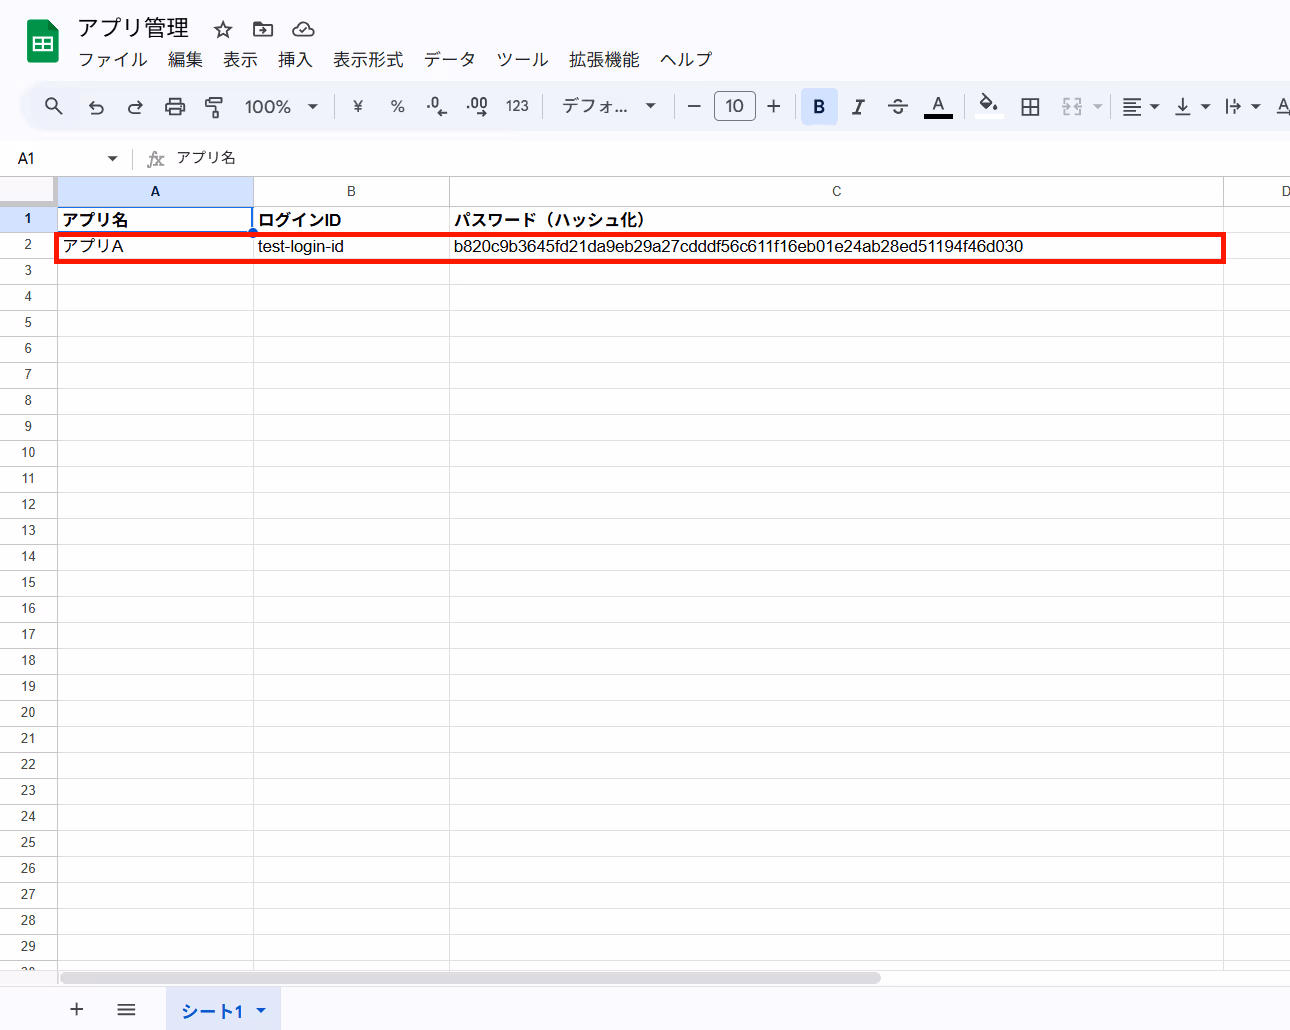Open text wrapping dropdown
The image size is (1290, 1030).
point(1243,106)
